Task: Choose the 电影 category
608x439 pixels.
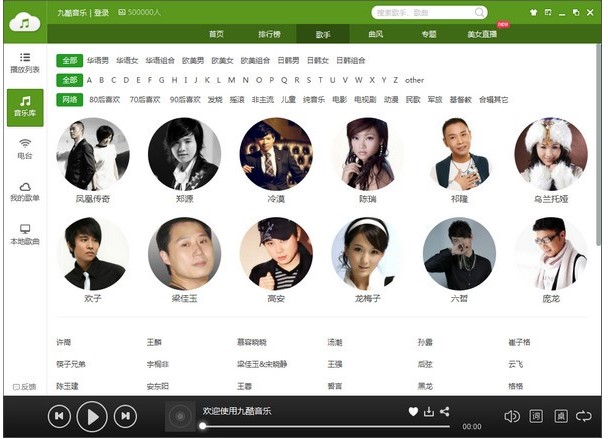Action: pyautogui.click(x=339, y=100)
